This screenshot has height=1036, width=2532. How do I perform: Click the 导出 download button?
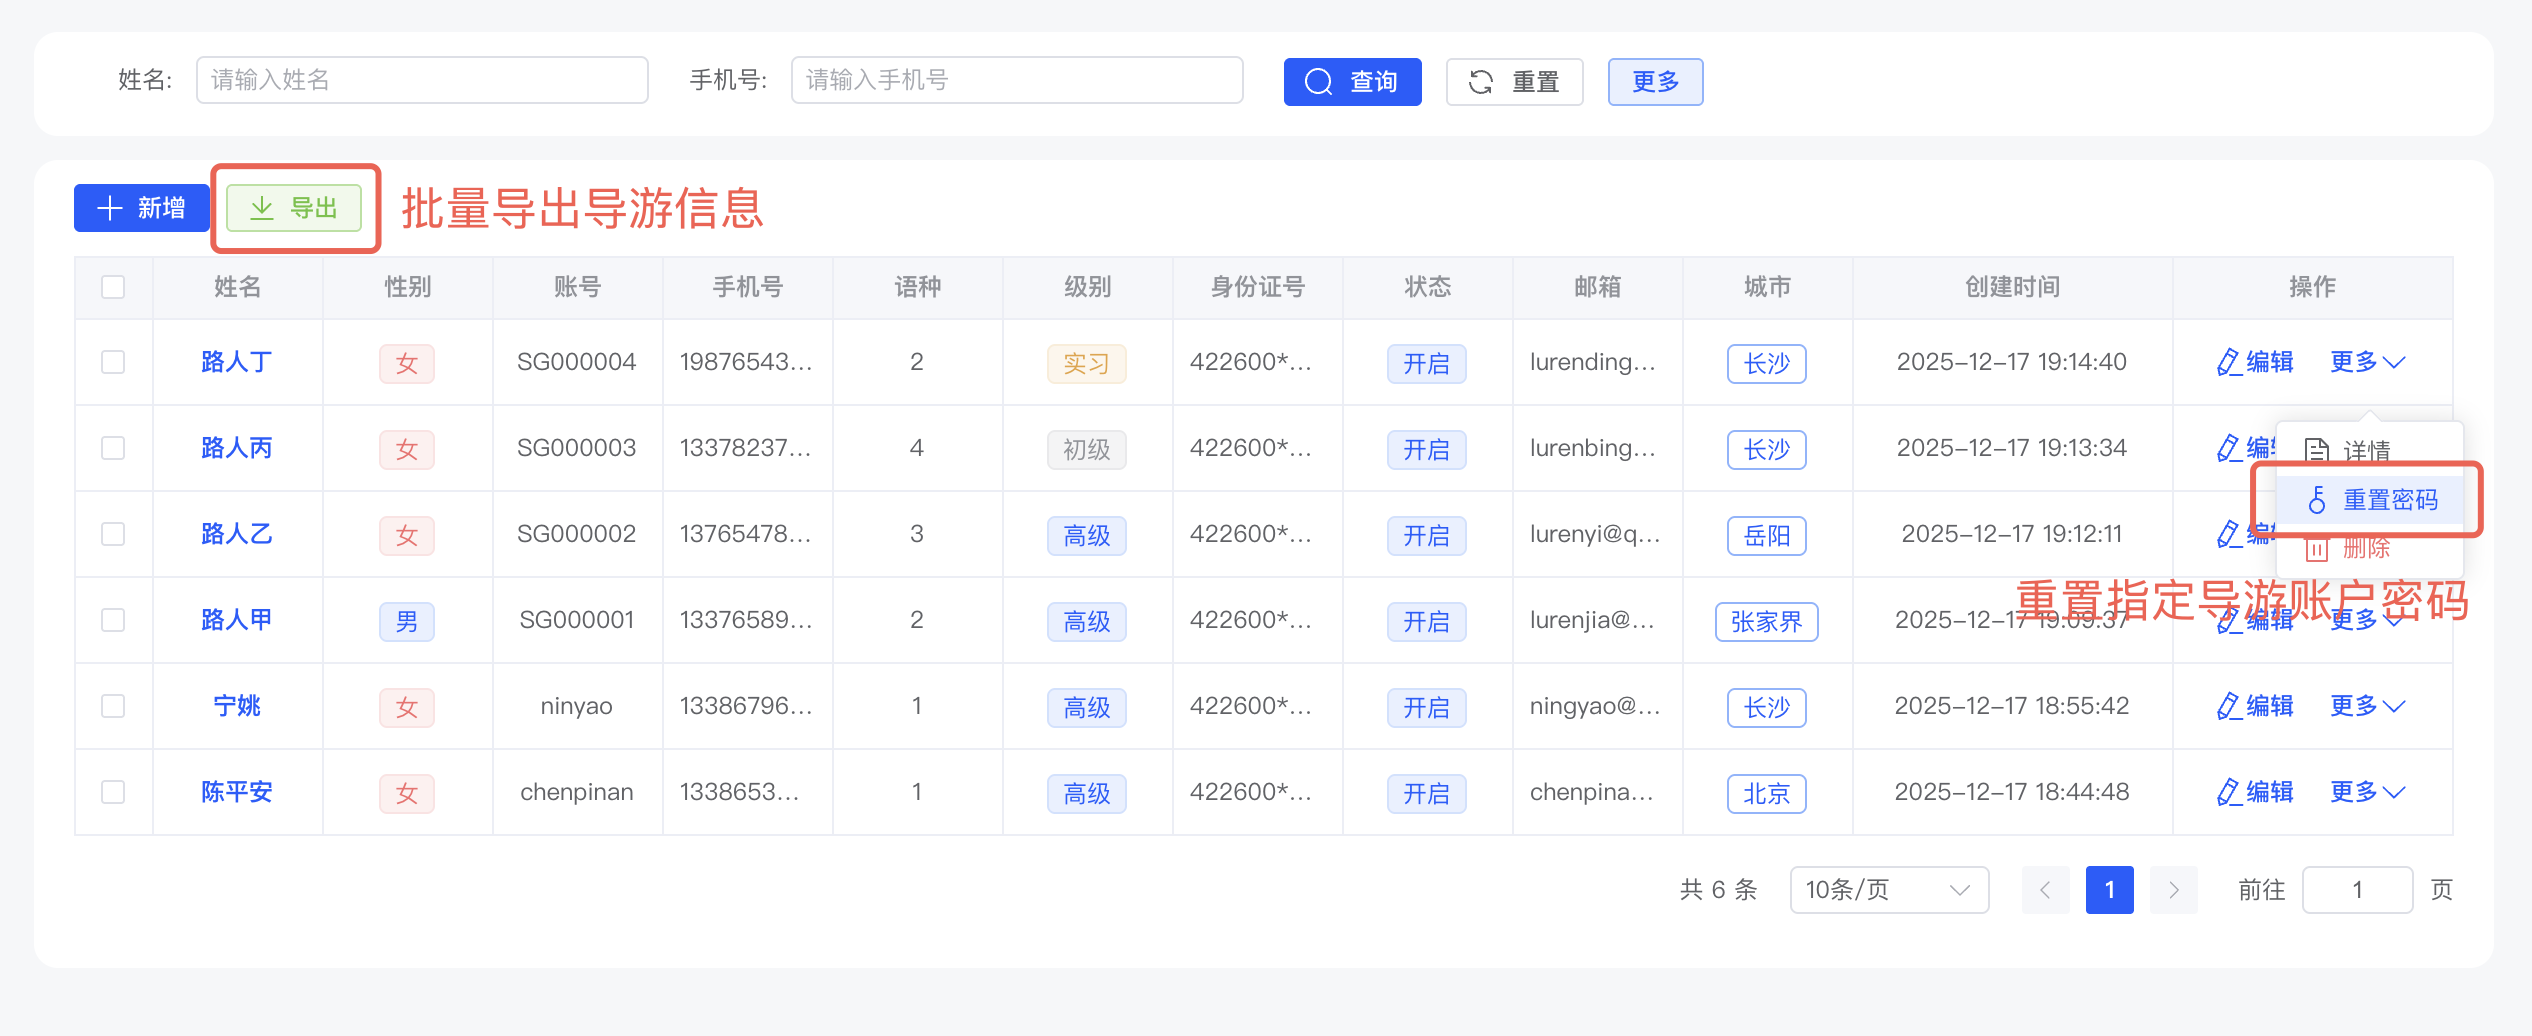click(294, 208)
